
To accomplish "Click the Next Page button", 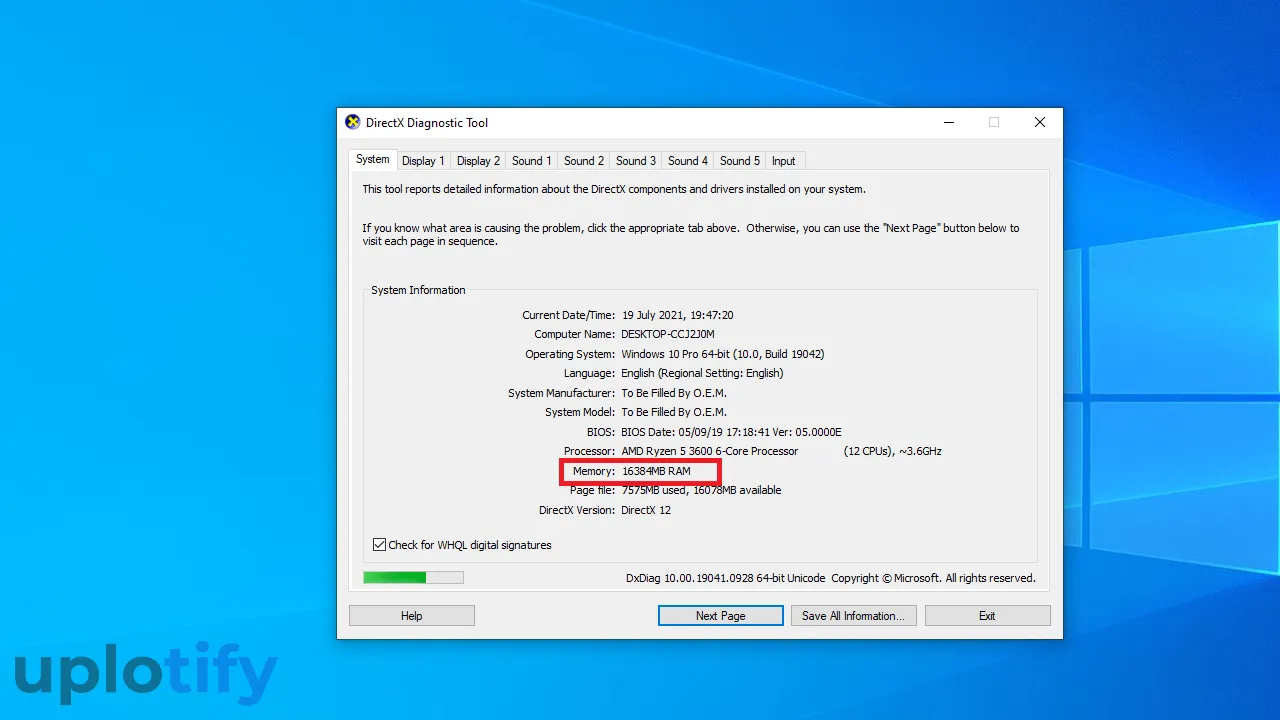I will tap(721, 616).
